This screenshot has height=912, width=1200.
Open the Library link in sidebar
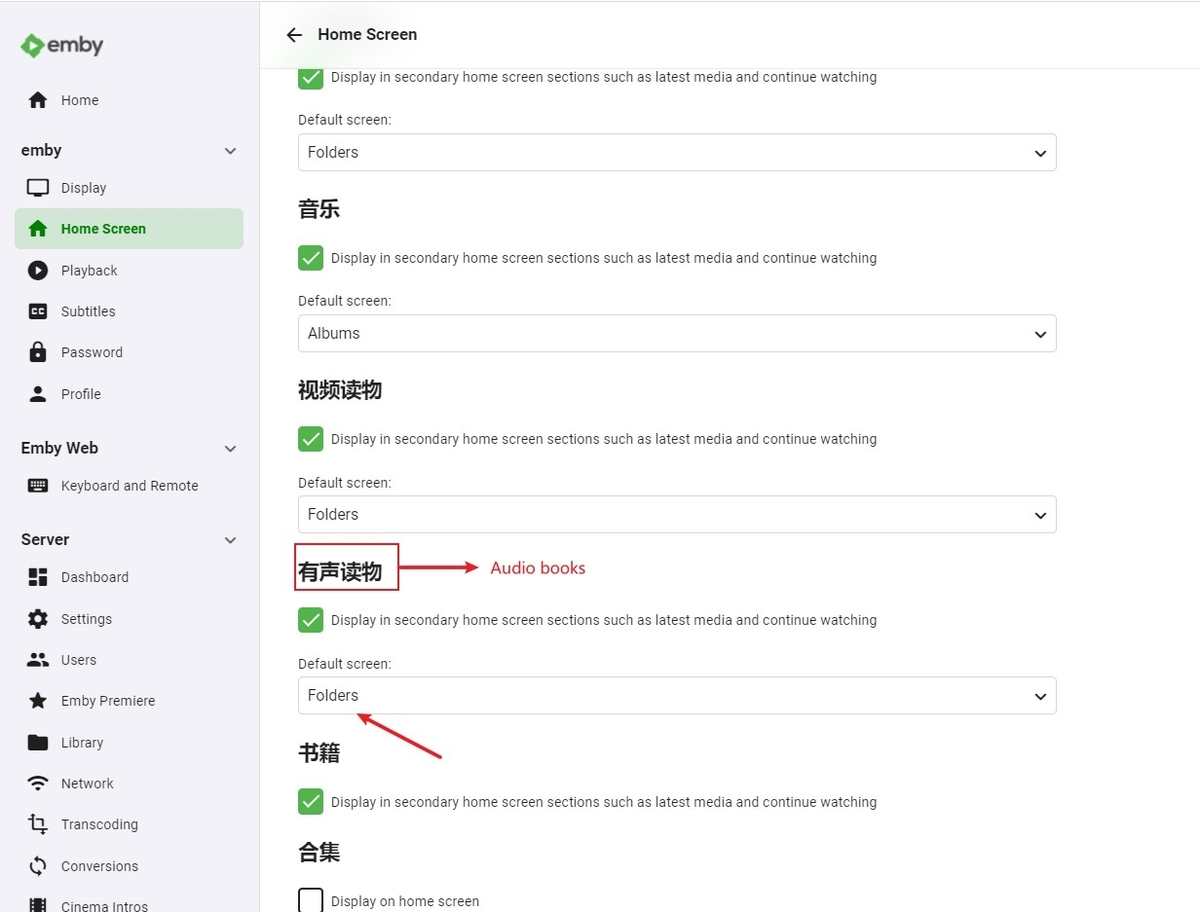click(82, 743)
